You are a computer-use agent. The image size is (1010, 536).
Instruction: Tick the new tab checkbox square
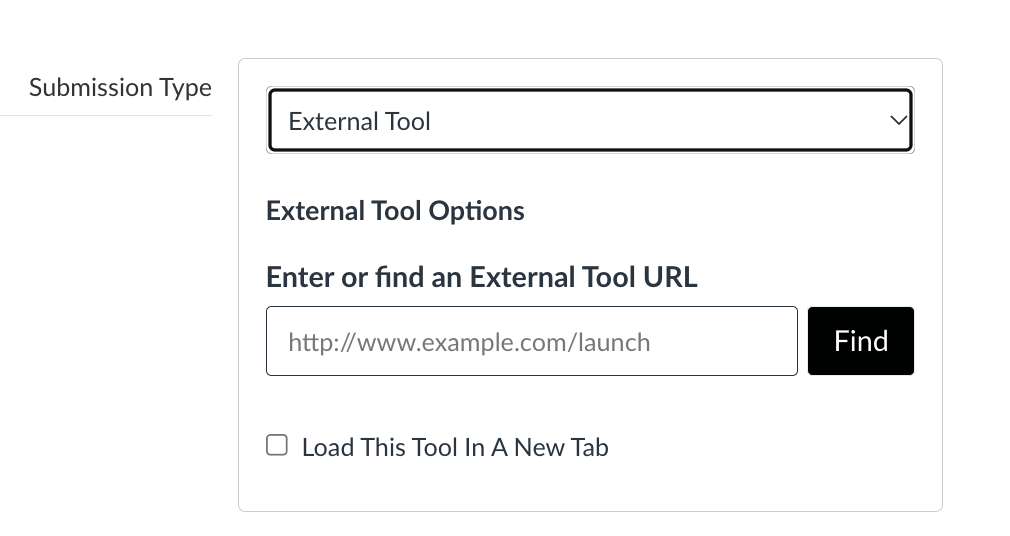pyautogui.click(x=277, y=446)
